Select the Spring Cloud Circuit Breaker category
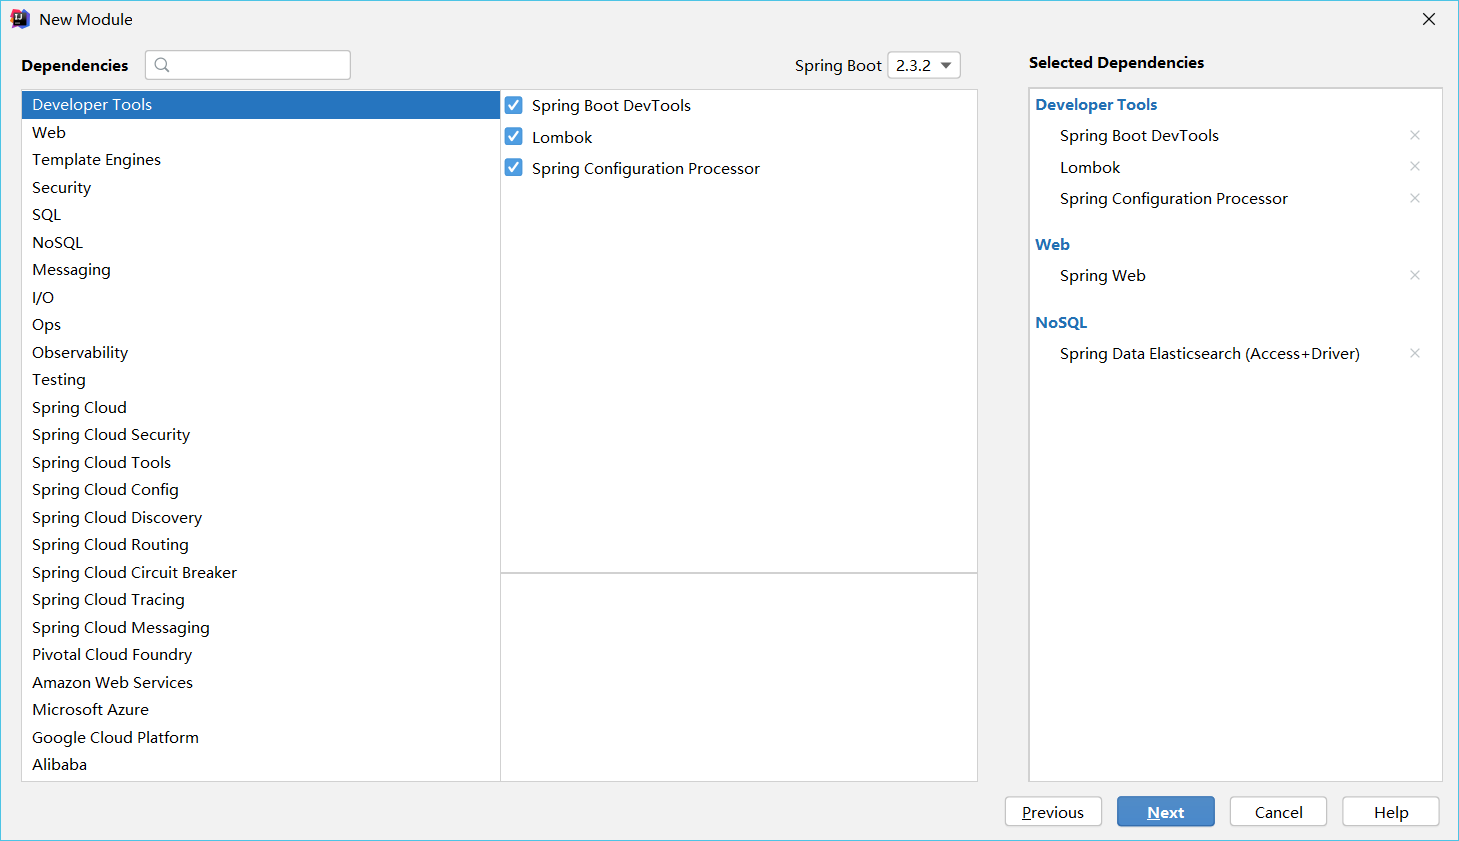 tap(261, 572)
